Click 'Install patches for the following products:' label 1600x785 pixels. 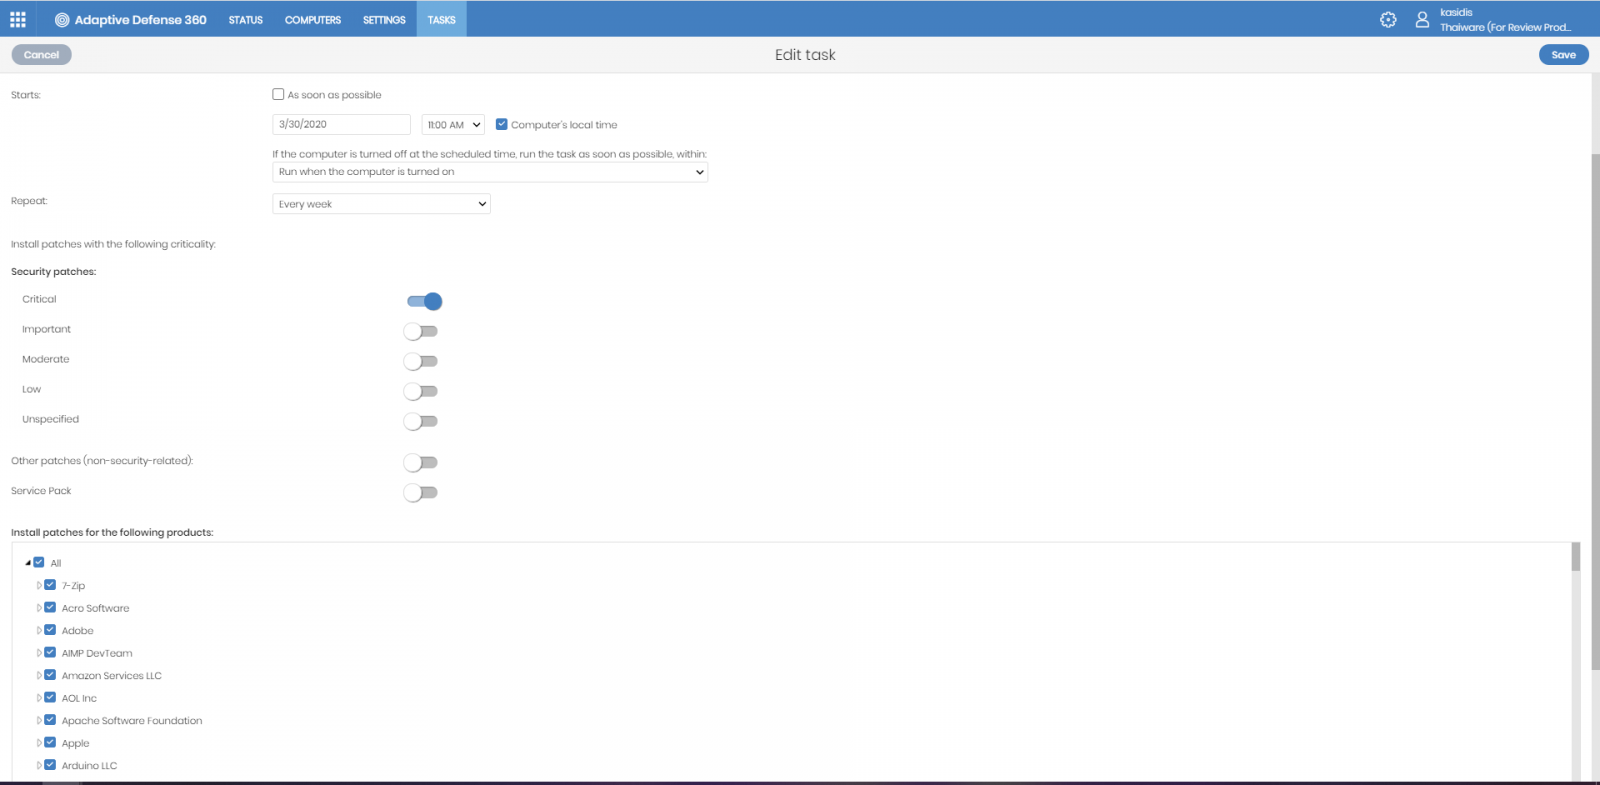112,533
